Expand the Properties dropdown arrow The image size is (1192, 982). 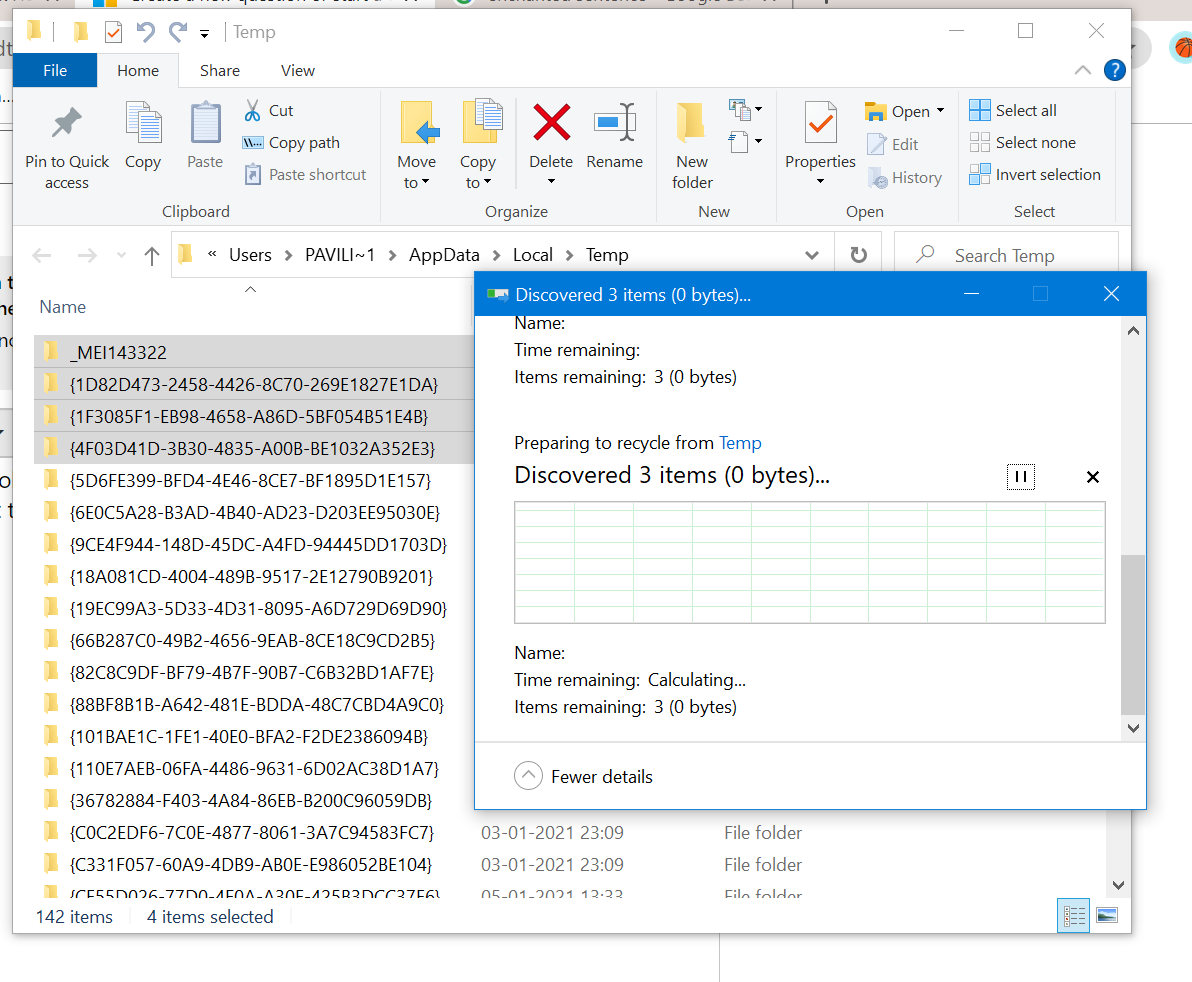tap(820, 182)
